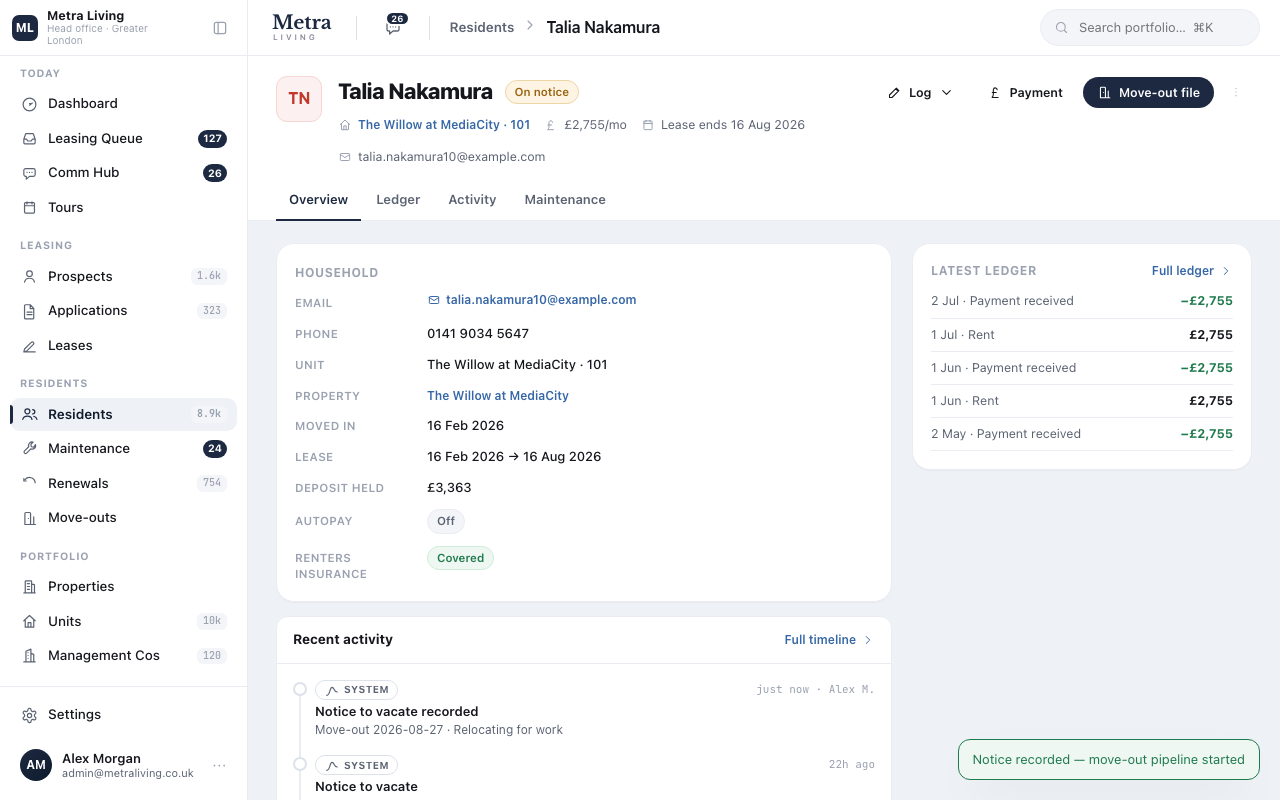Screen dimensions: 1280x800
Task: Click the Comm Hub chat icon in sidebar
Action: tap(30, 173)
